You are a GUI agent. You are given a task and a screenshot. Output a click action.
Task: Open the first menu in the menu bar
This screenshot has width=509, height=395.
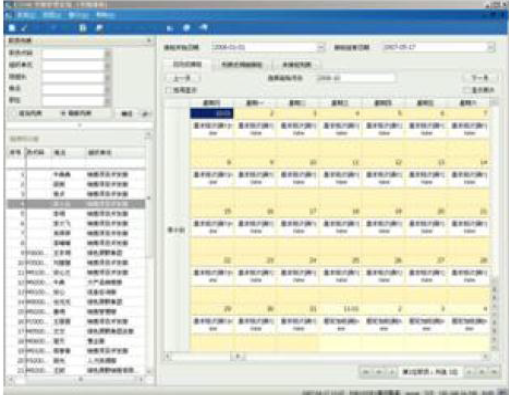26,15
